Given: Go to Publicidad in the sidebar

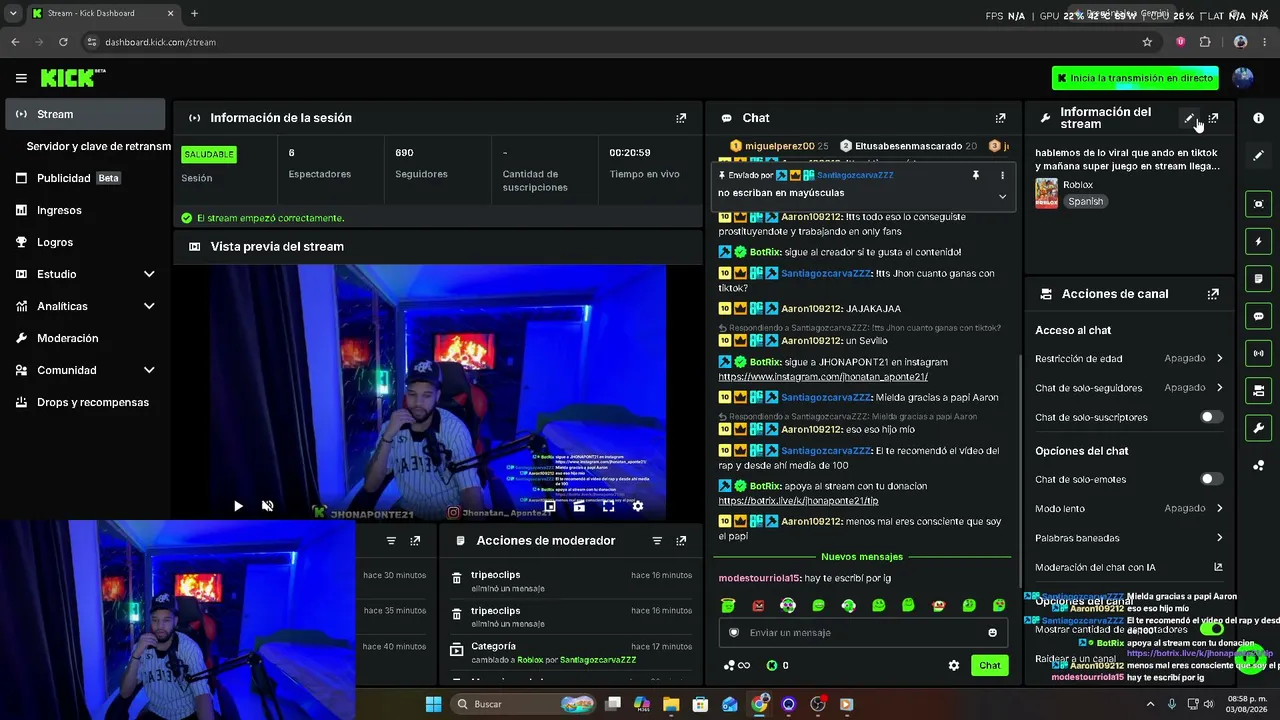Looking at the screenshot, I should coord(85,178).
